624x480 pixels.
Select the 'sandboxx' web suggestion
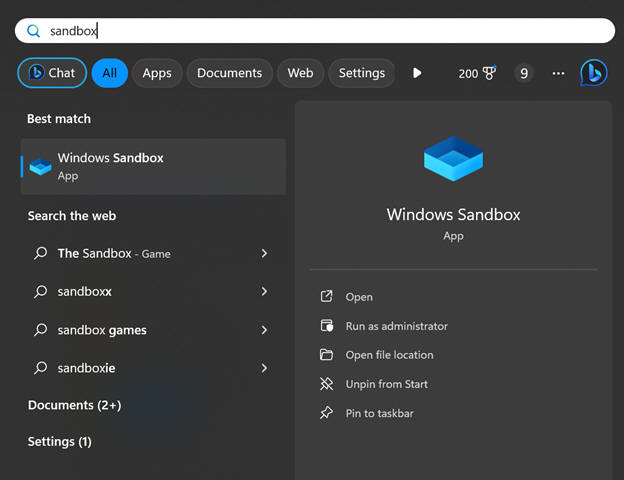[151, 291]
